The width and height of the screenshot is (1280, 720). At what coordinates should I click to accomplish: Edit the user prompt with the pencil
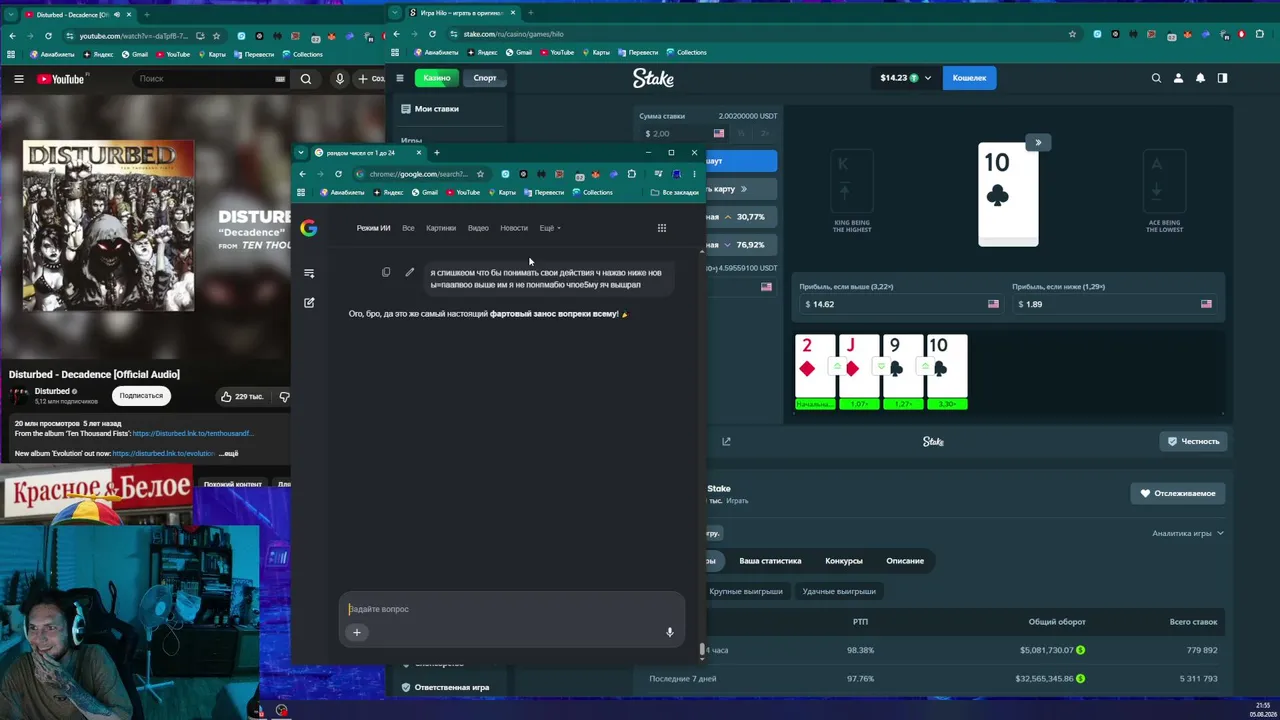[x=409, y=272]
